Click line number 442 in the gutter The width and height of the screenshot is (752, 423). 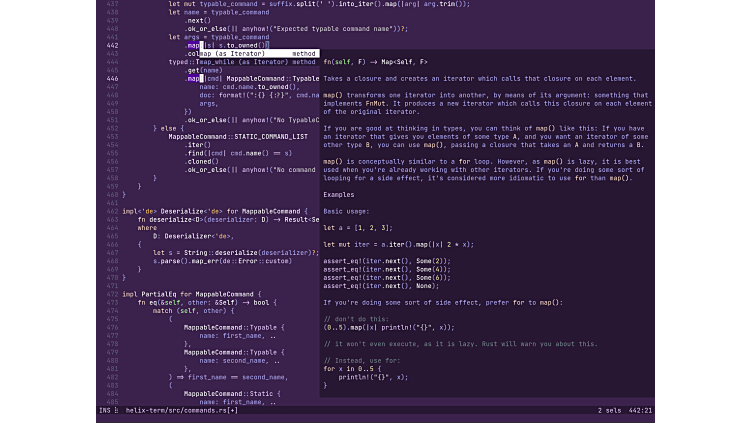(x=112, y=45)
